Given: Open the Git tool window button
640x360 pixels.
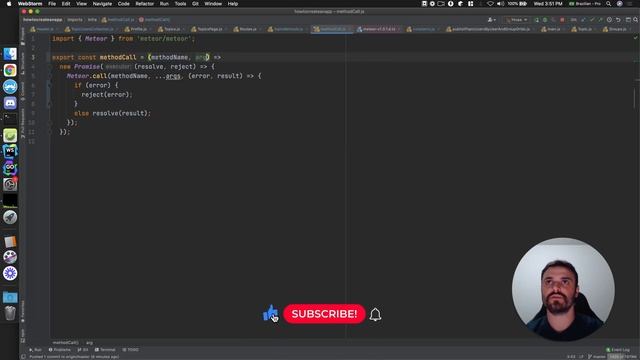Looking at the screenshot, I should pos(83,350).
